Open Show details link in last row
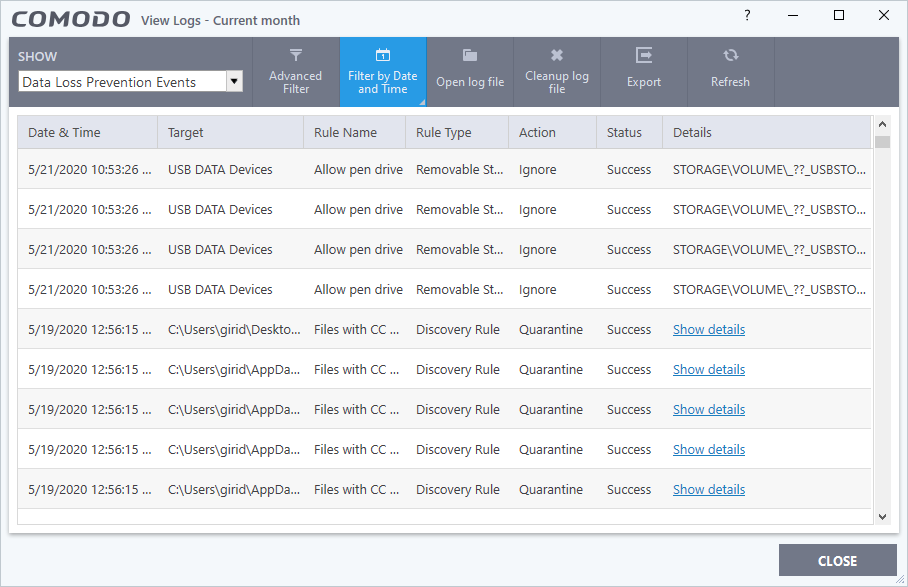The height and width of the screenshot is (587, 908). [x=709, y=490]
